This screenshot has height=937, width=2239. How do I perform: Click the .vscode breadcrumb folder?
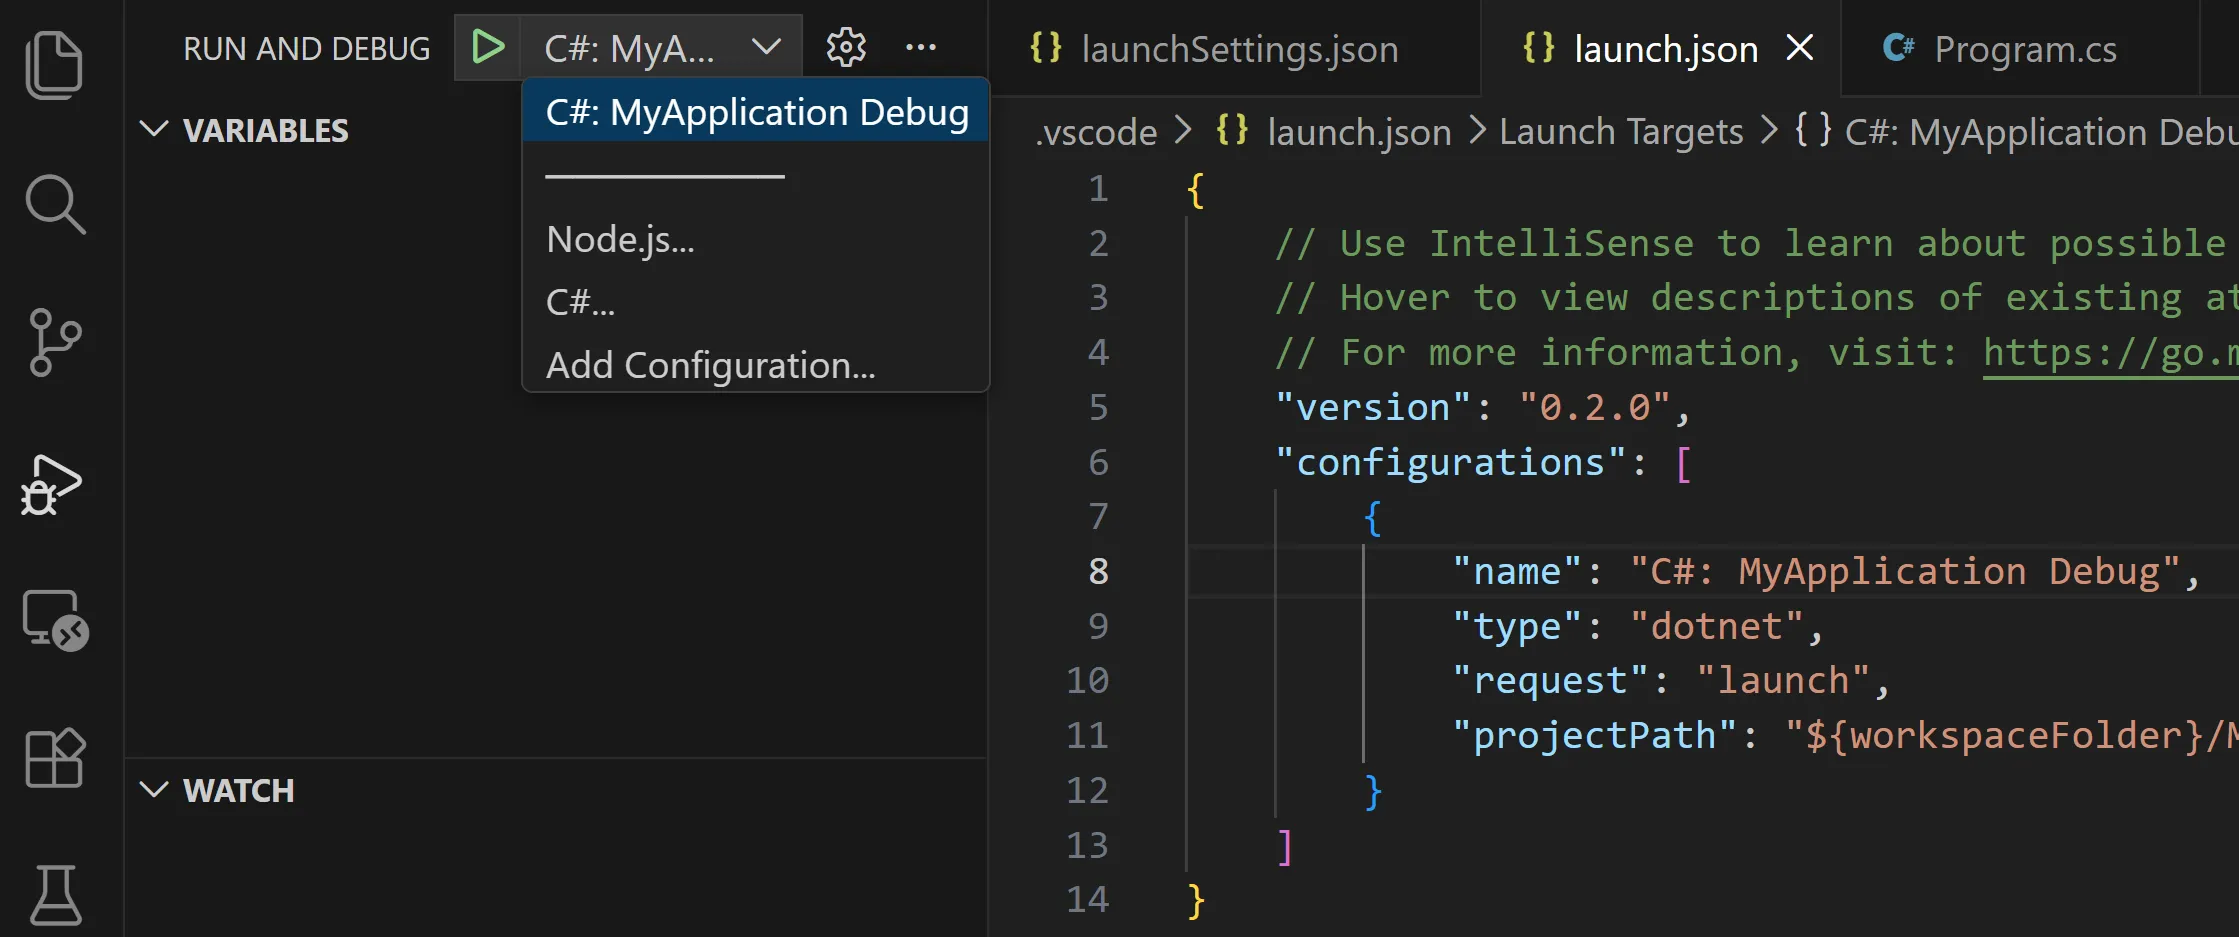pyautogui.click(x=1096, y=132)
